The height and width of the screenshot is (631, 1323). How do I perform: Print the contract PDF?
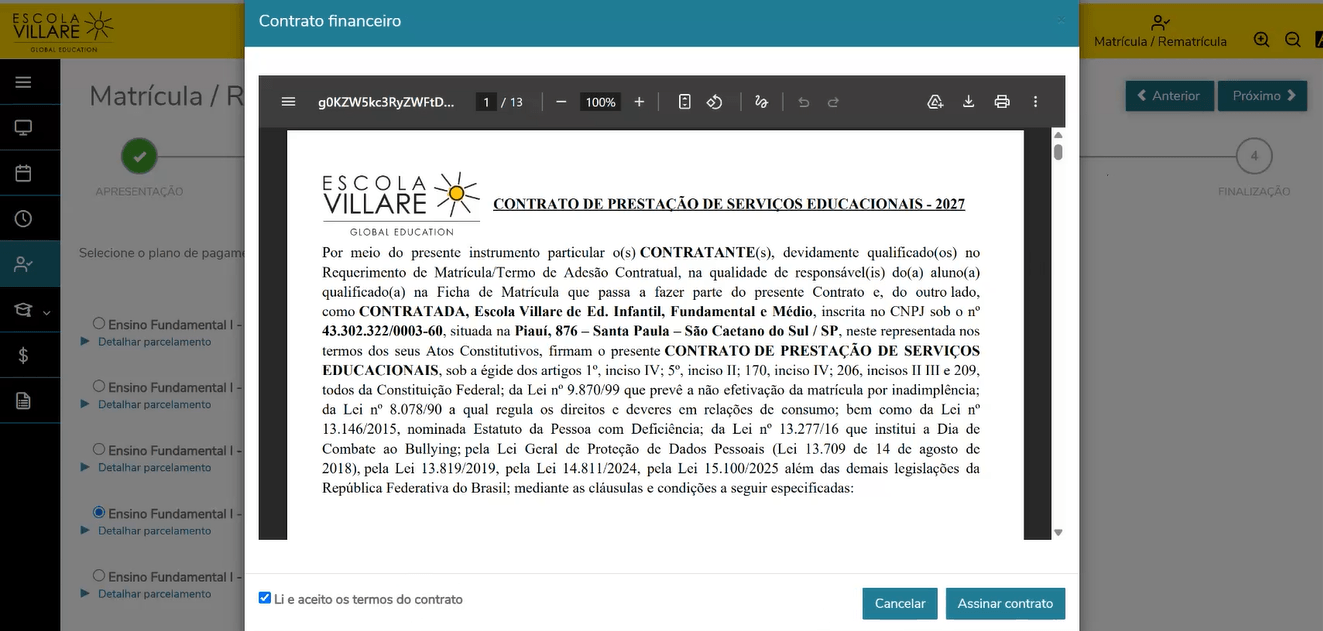[x=1002, y=102]
